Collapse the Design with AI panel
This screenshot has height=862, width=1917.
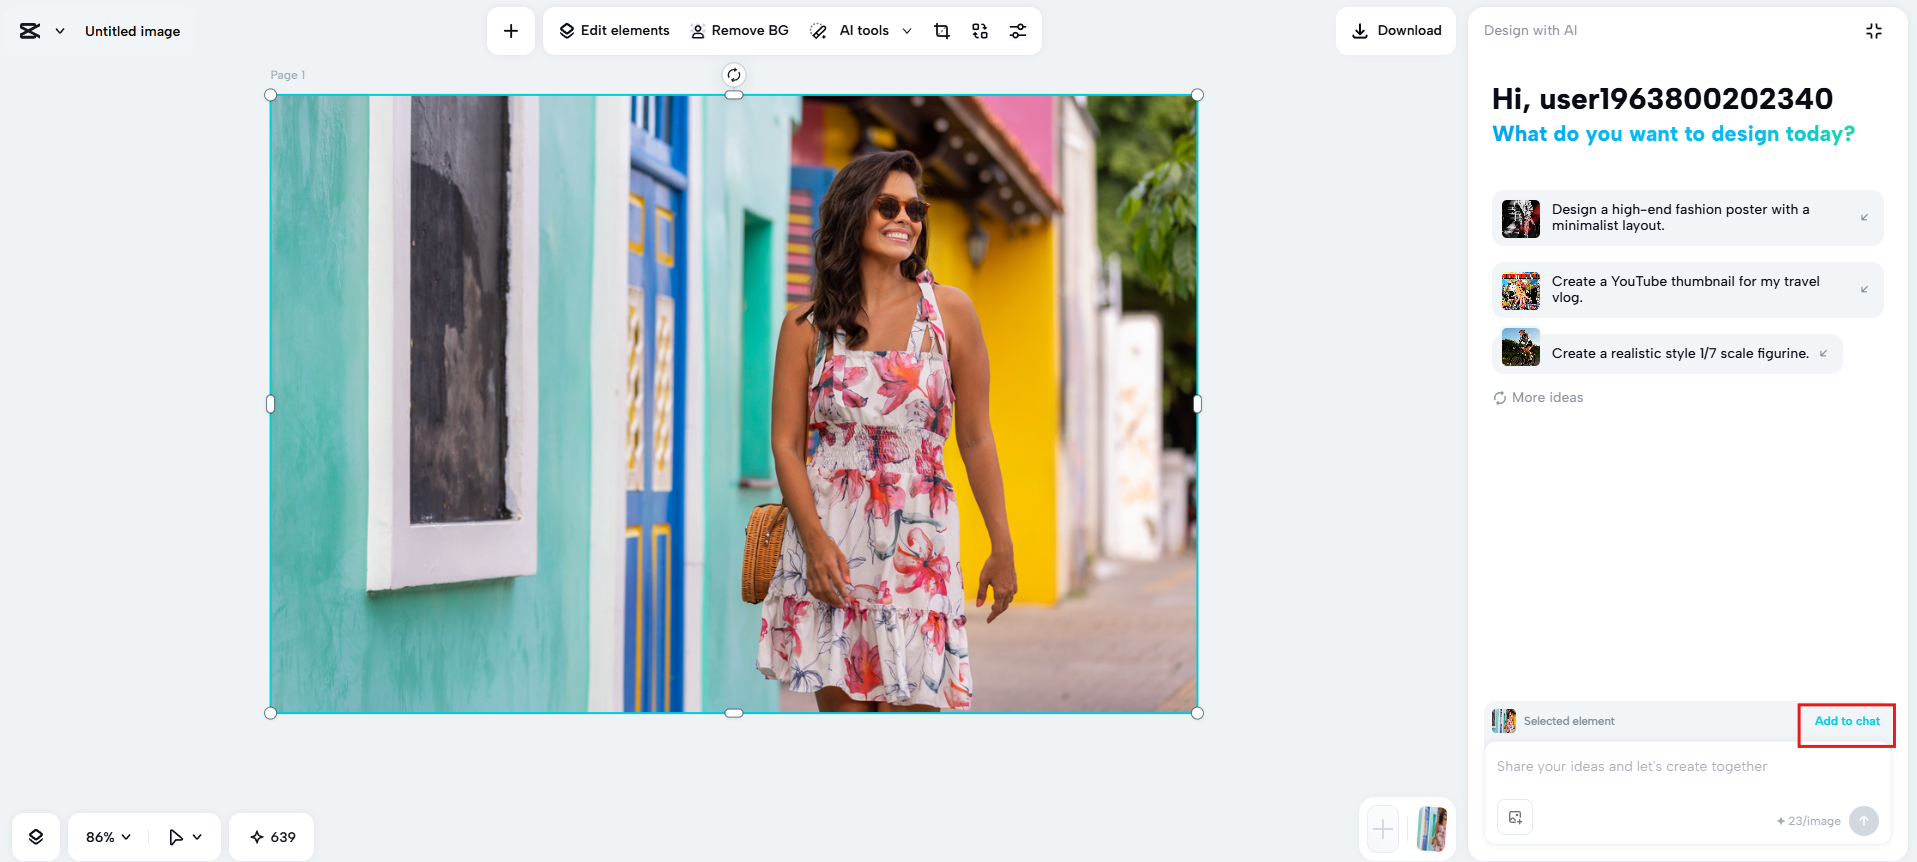tap(1873, 31)
